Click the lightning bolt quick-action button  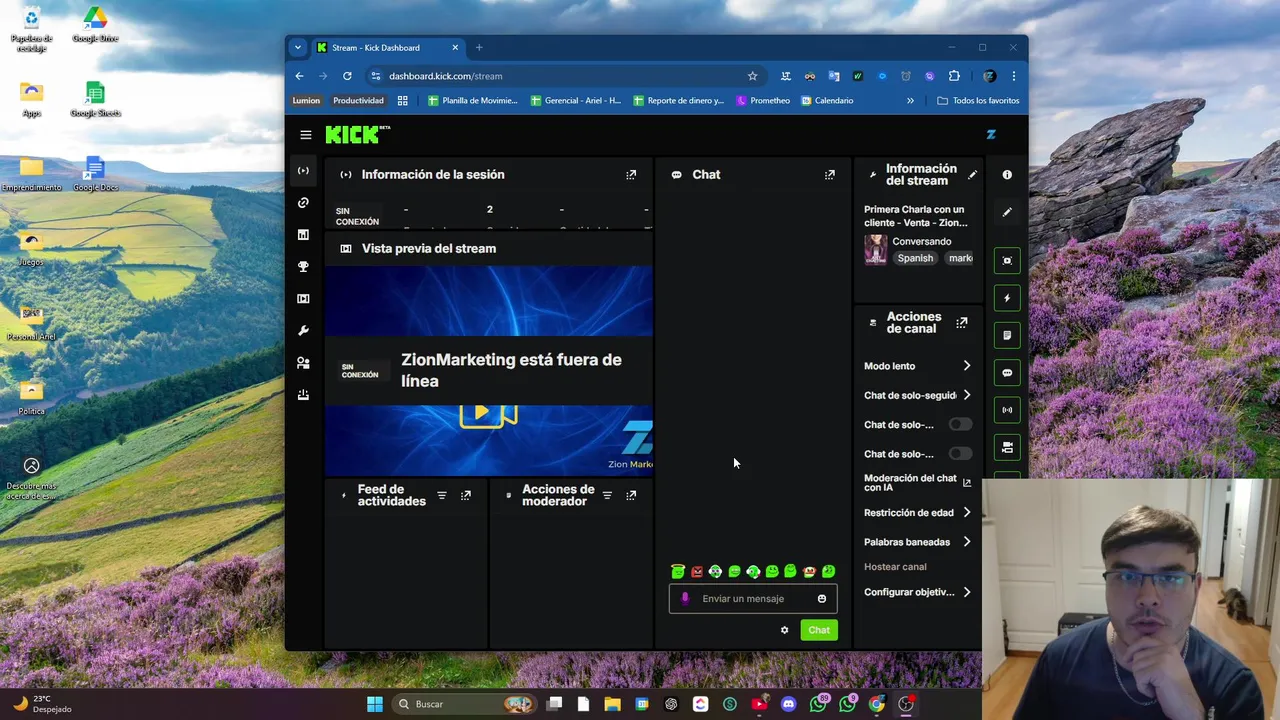coord(1007,298)
